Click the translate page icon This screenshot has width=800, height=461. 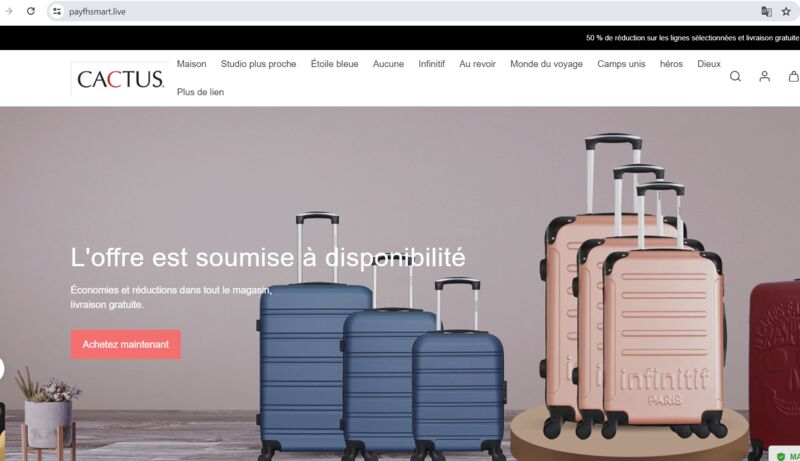(766, 11)
